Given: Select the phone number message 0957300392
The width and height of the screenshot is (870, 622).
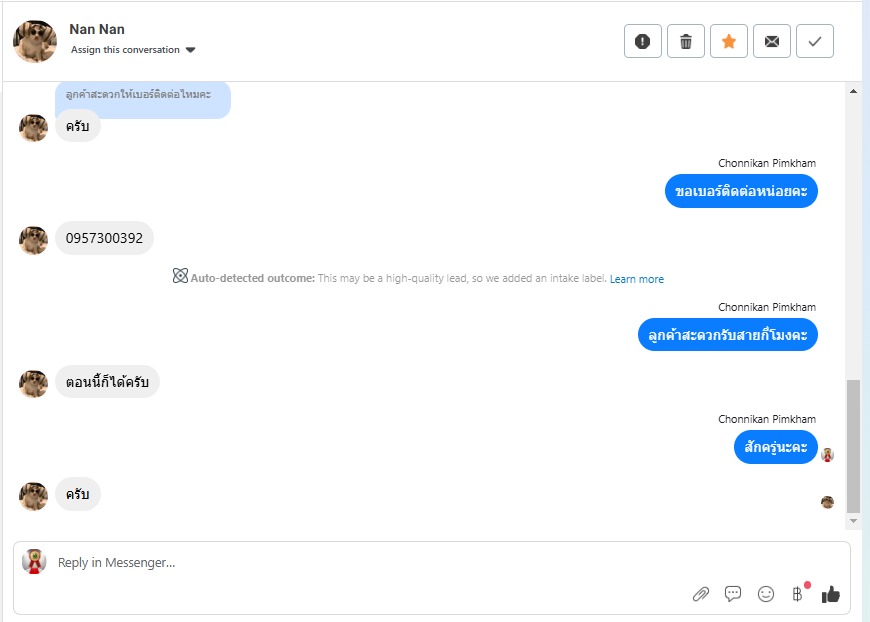Looking at the screenshot, I should click(104, 238).
